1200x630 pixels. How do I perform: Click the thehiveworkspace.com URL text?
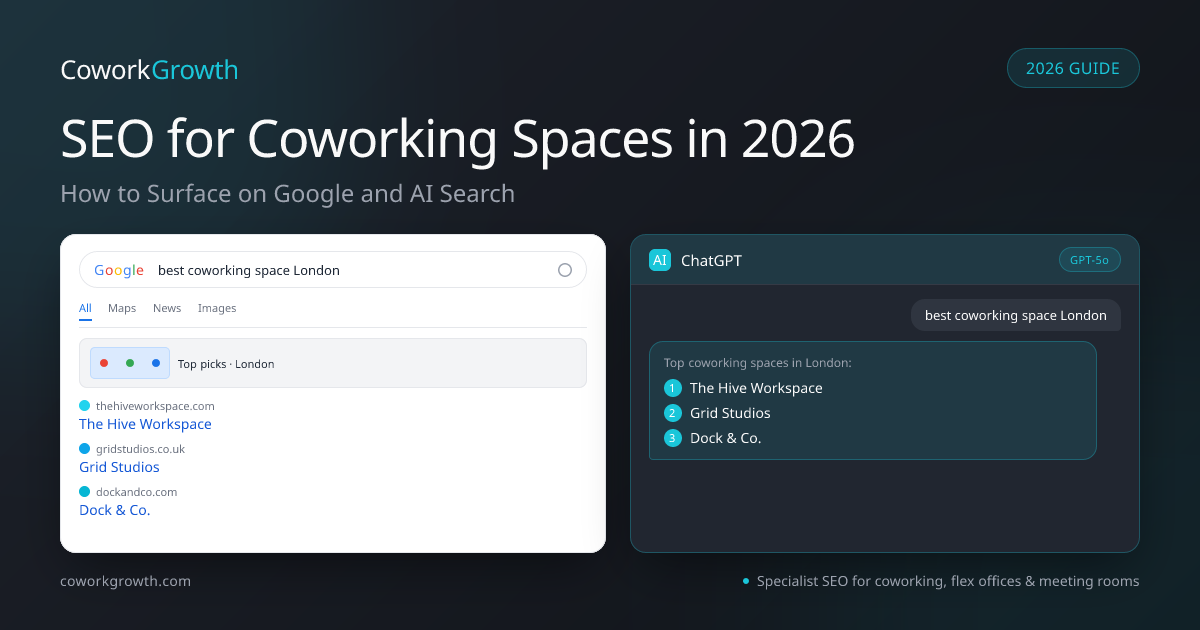tap(155, 406)
